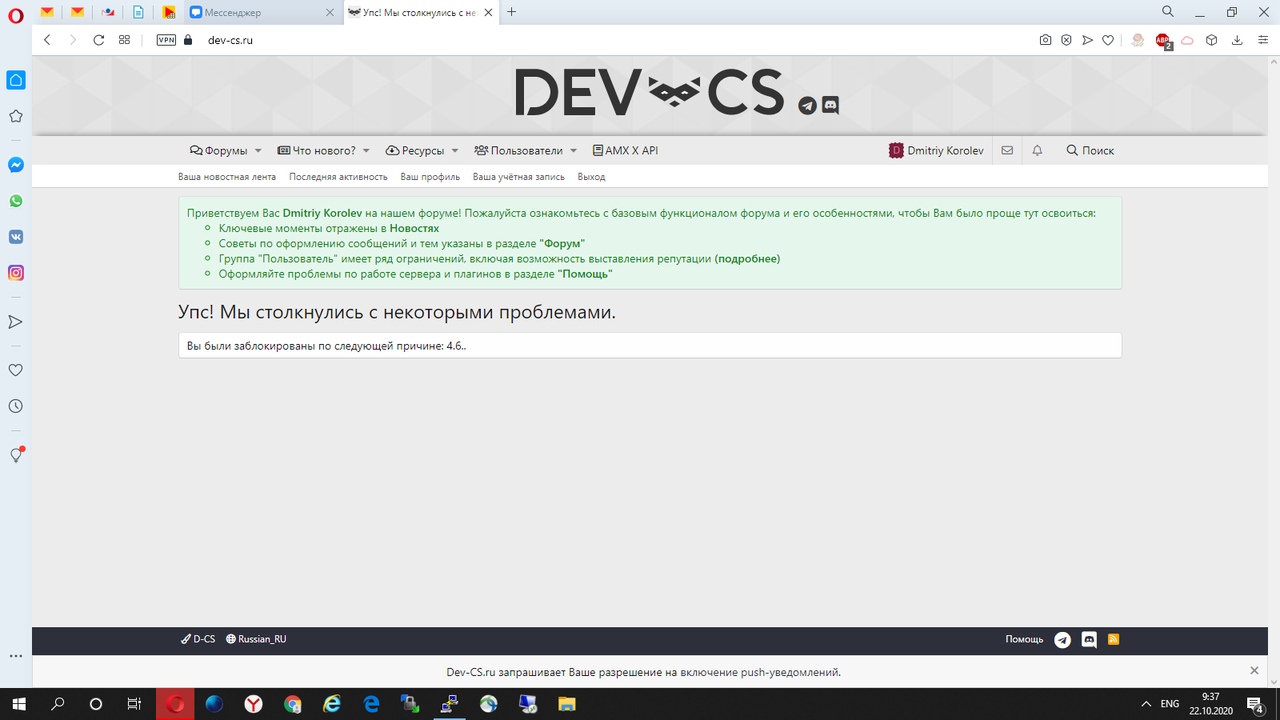
Task: Open the Dev-CS Telegram link in header
Action: 808,106
